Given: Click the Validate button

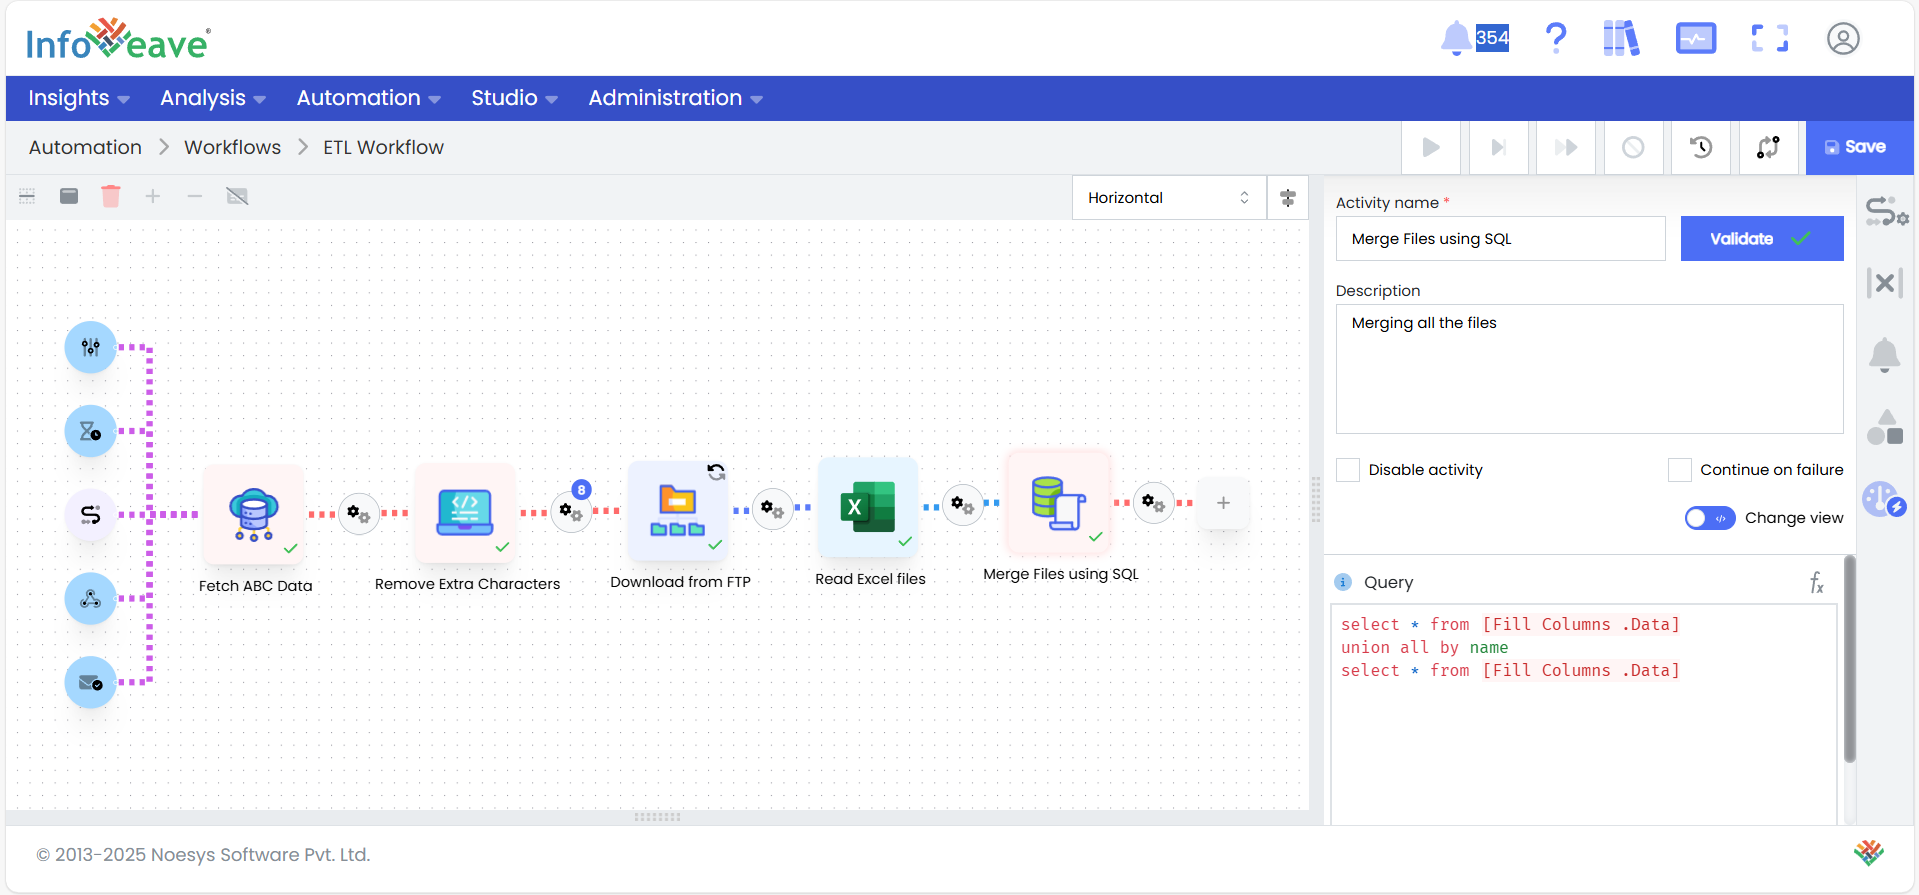Looking at the screenshot, I should pos(1761,239).
